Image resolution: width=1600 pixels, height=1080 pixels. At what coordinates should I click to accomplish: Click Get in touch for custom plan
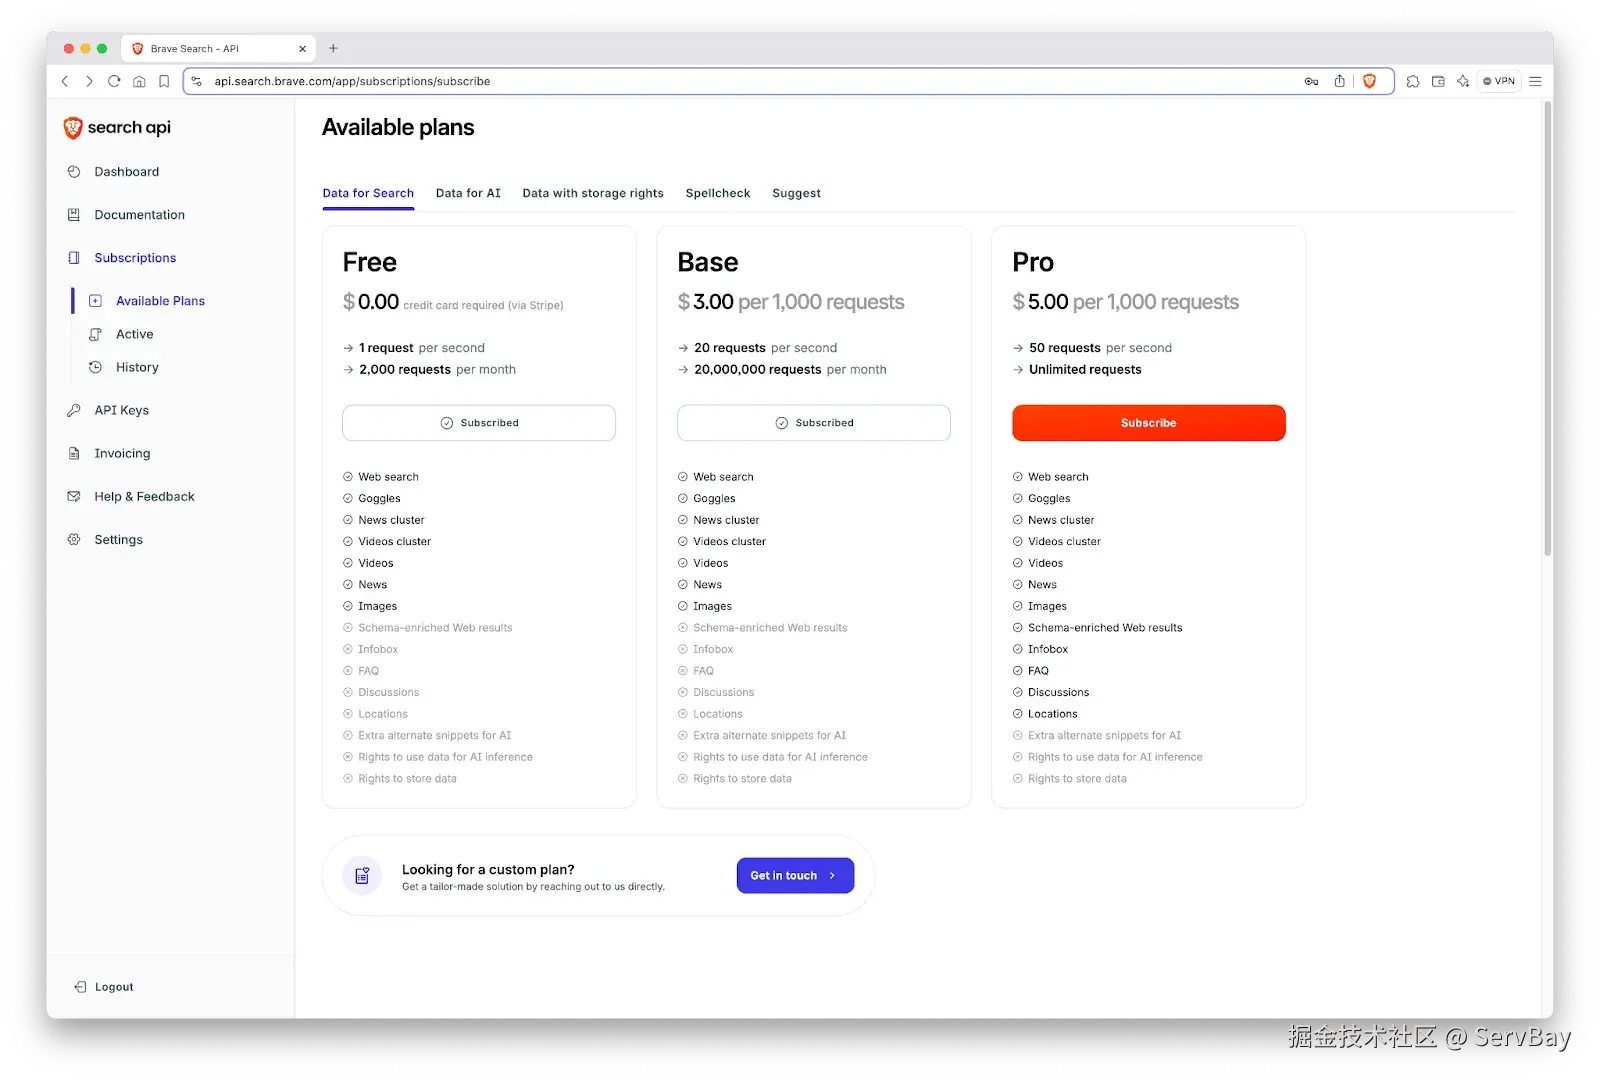(x=795, y=875)
